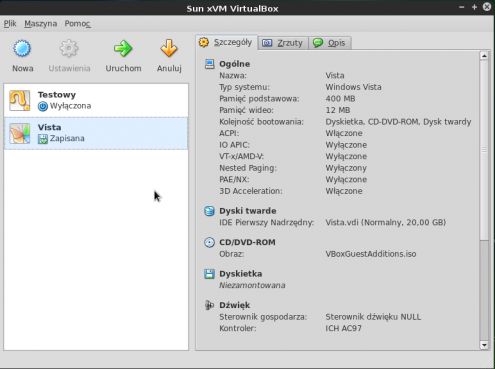Click the Nested Paging label

[x=248, y=168]
